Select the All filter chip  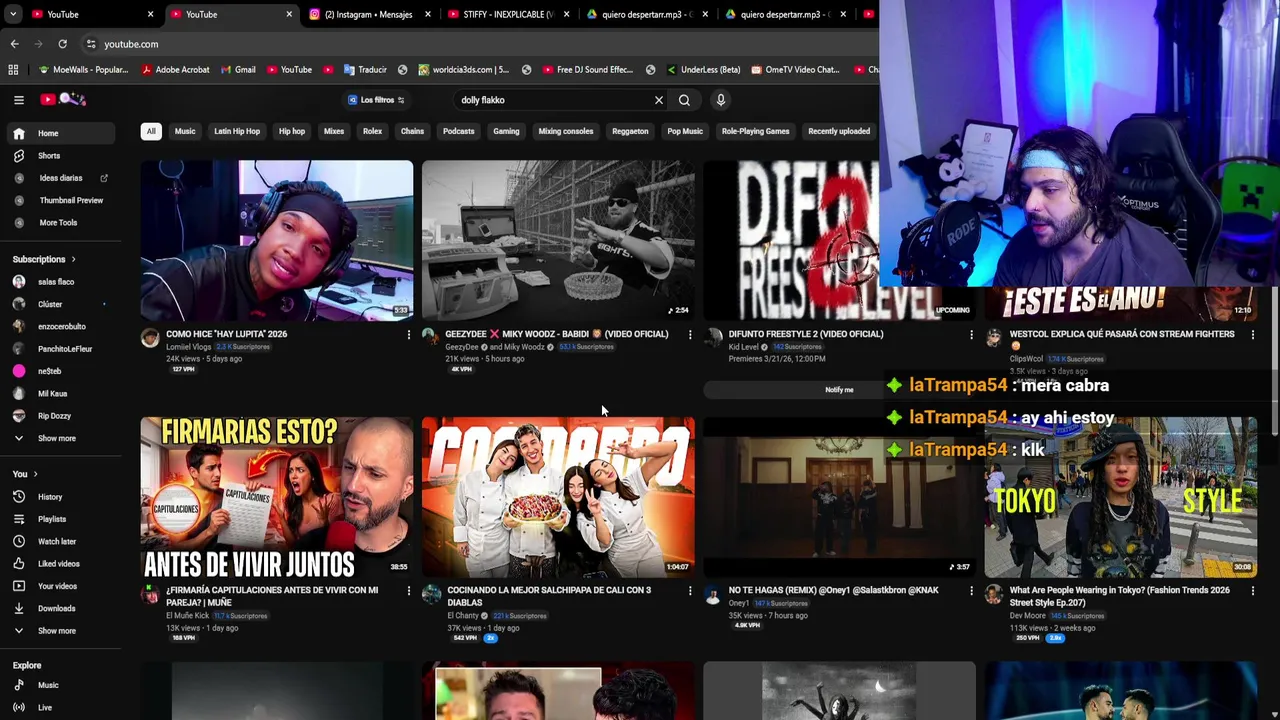pos(151,131)
